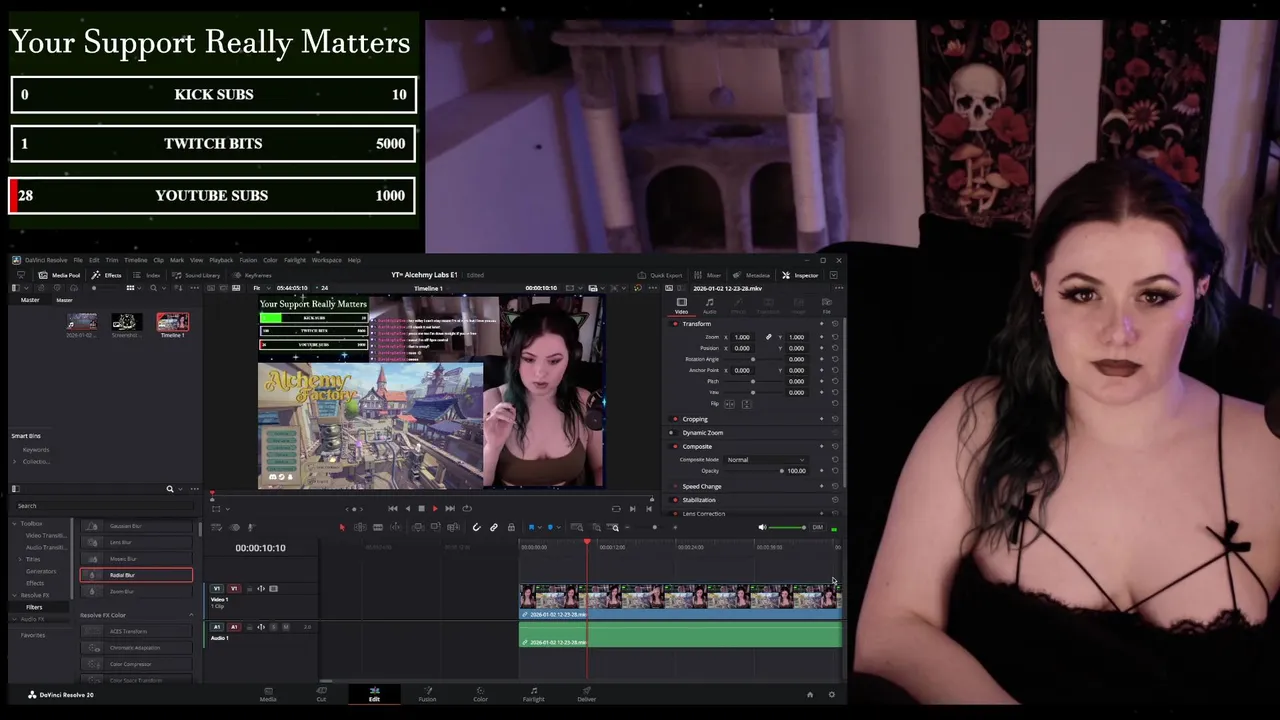Viewport: 1280px width, 720px height.
Task: Open the Timeline menu
Action: [136, 260]
